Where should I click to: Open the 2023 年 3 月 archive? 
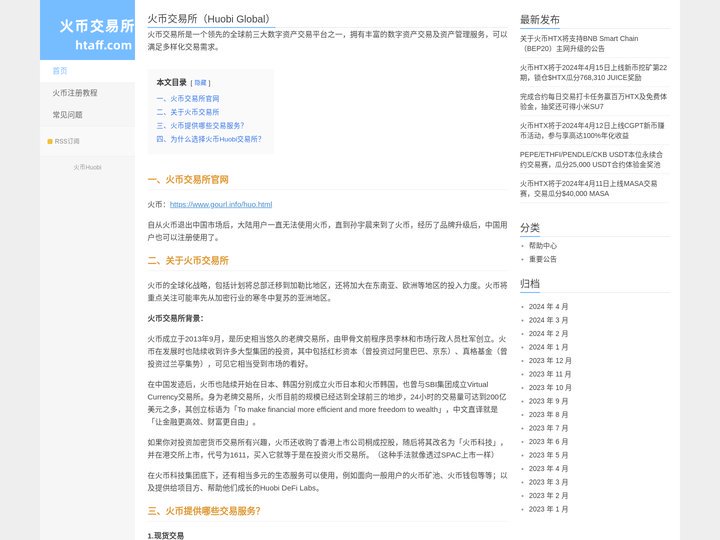548,482
